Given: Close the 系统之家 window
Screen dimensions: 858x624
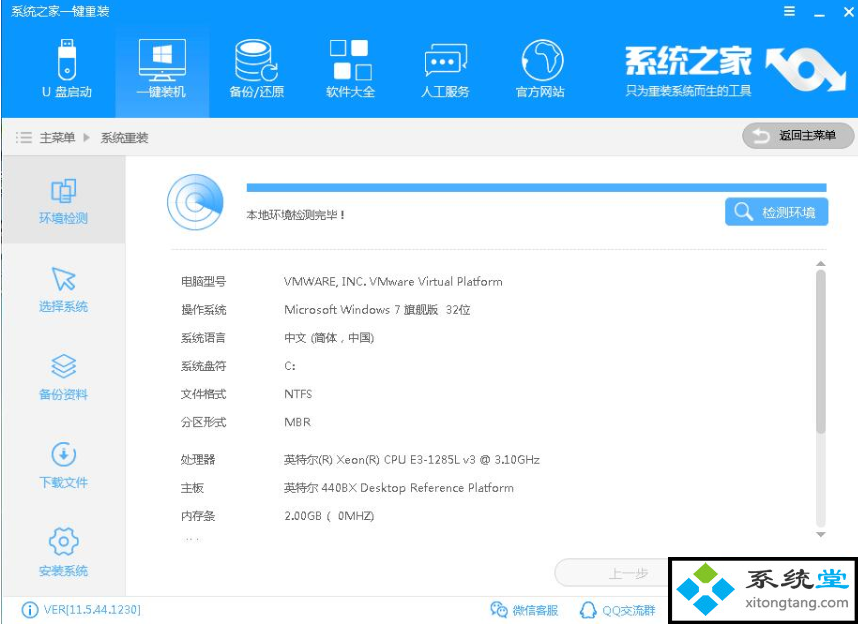Looking at the screenshot, I should (x=848, y=12).
